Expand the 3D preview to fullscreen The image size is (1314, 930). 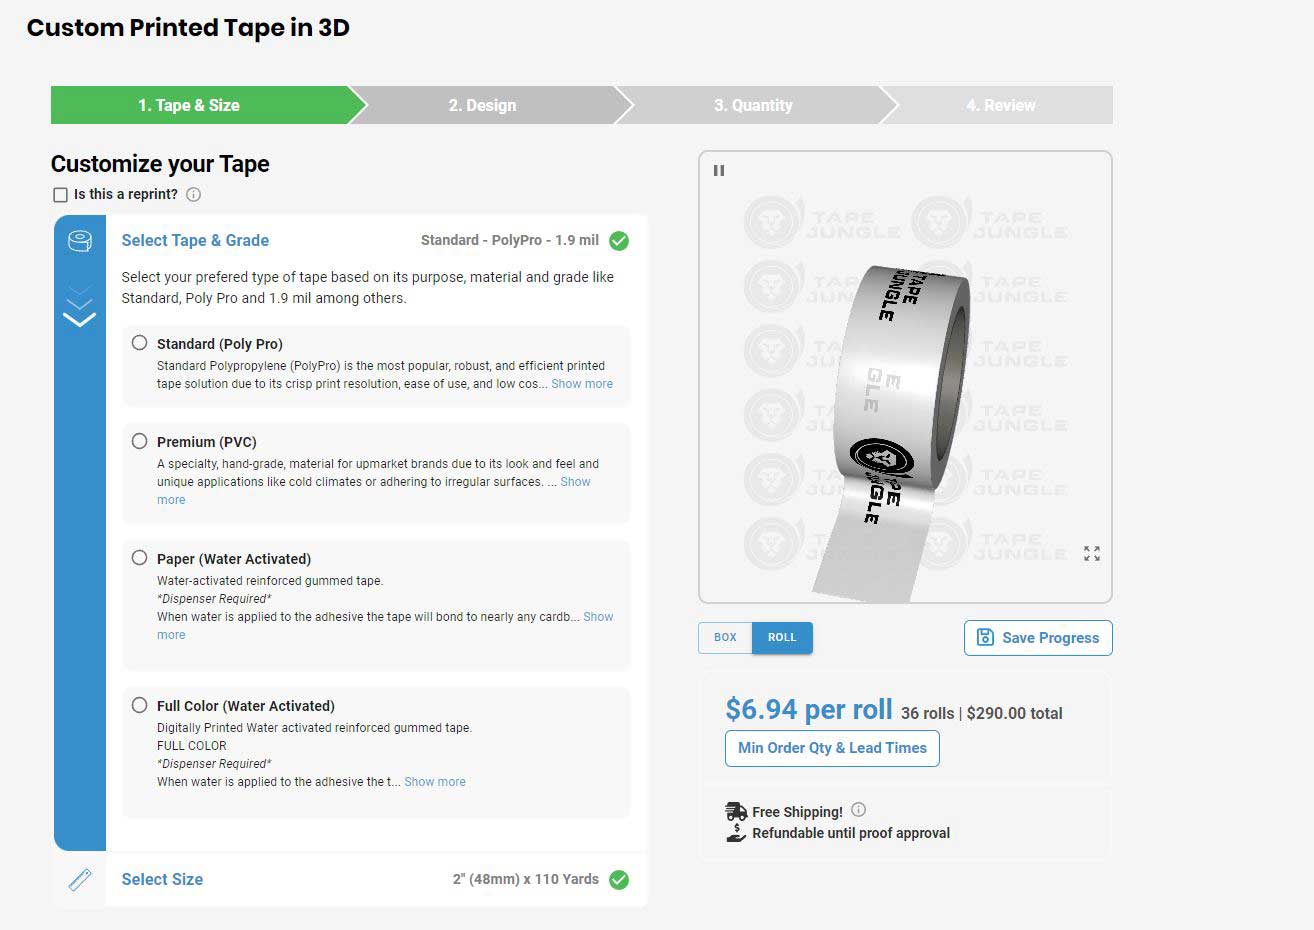point(1091,553)
